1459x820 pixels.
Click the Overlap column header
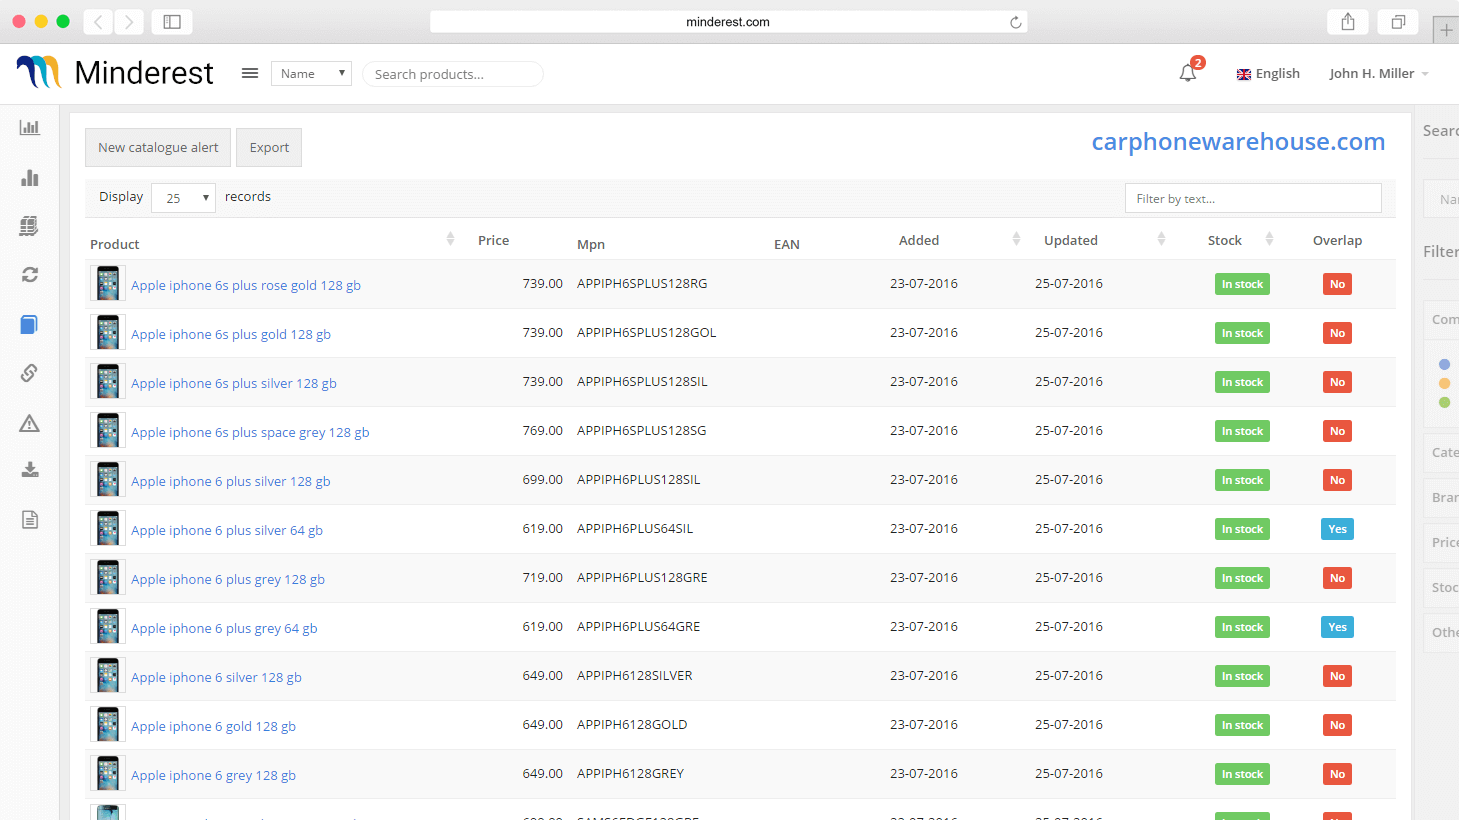pyautogui.click(x=1337, y=240)
